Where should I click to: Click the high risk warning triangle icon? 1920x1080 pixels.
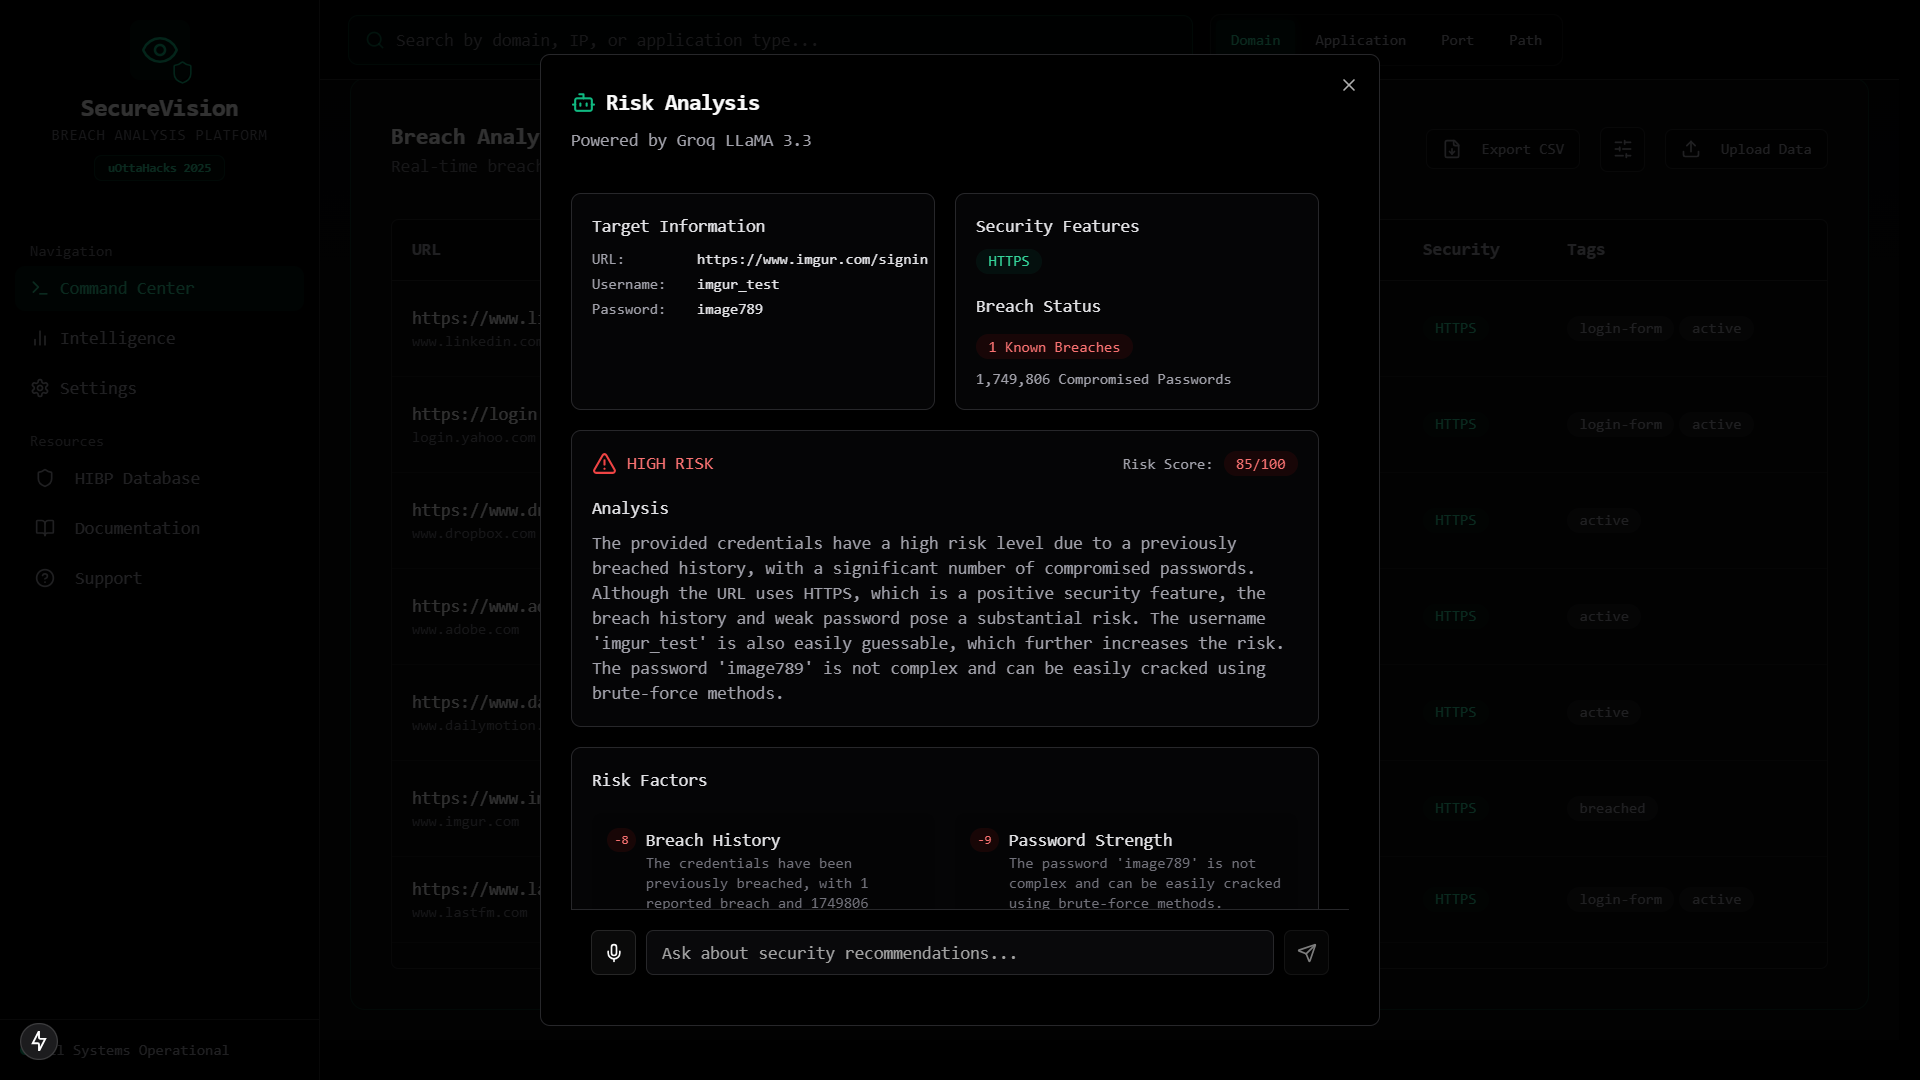(x=604, y=464)
